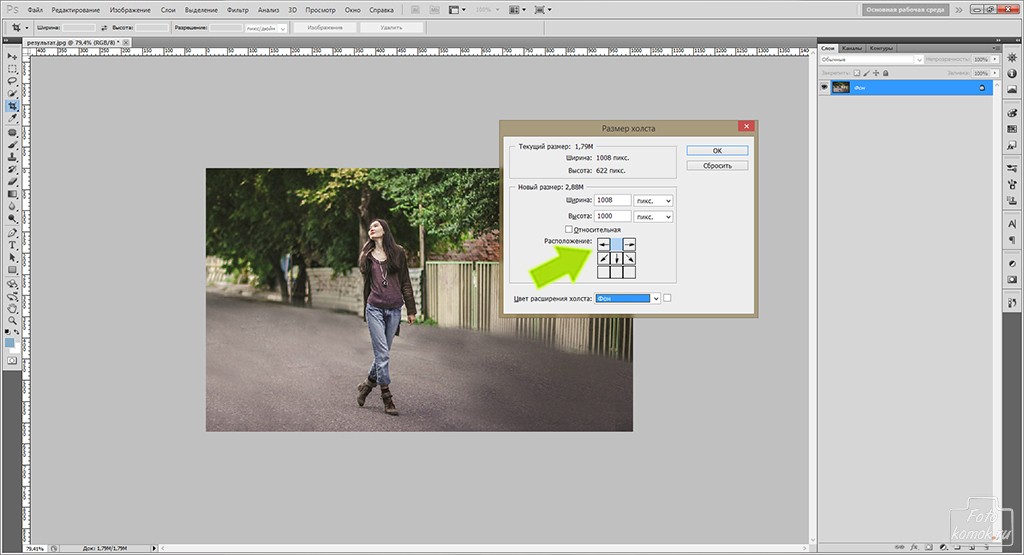Open the Фильтр menu
The image size is (1024, 555).
point(238,10)
